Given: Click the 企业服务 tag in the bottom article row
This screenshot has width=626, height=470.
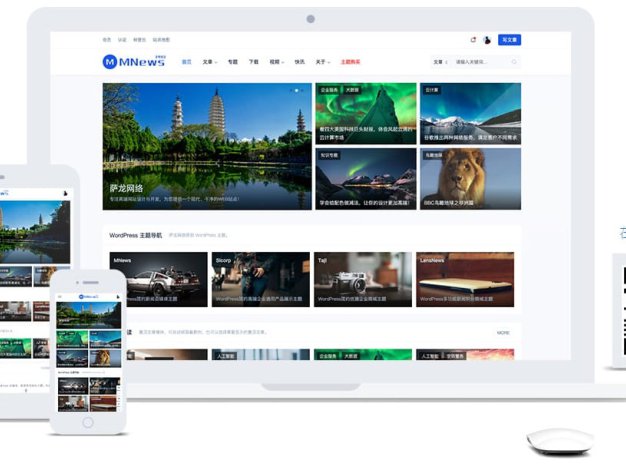Looking at the screenshot, I should tap(328, 356).
